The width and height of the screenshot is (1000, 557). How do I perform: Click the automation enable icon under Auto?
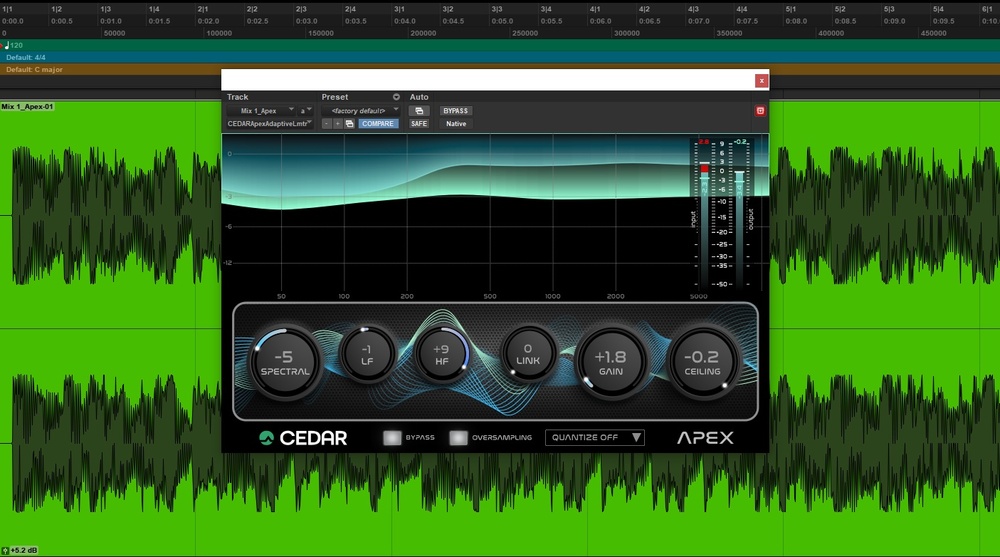[419, 111]
